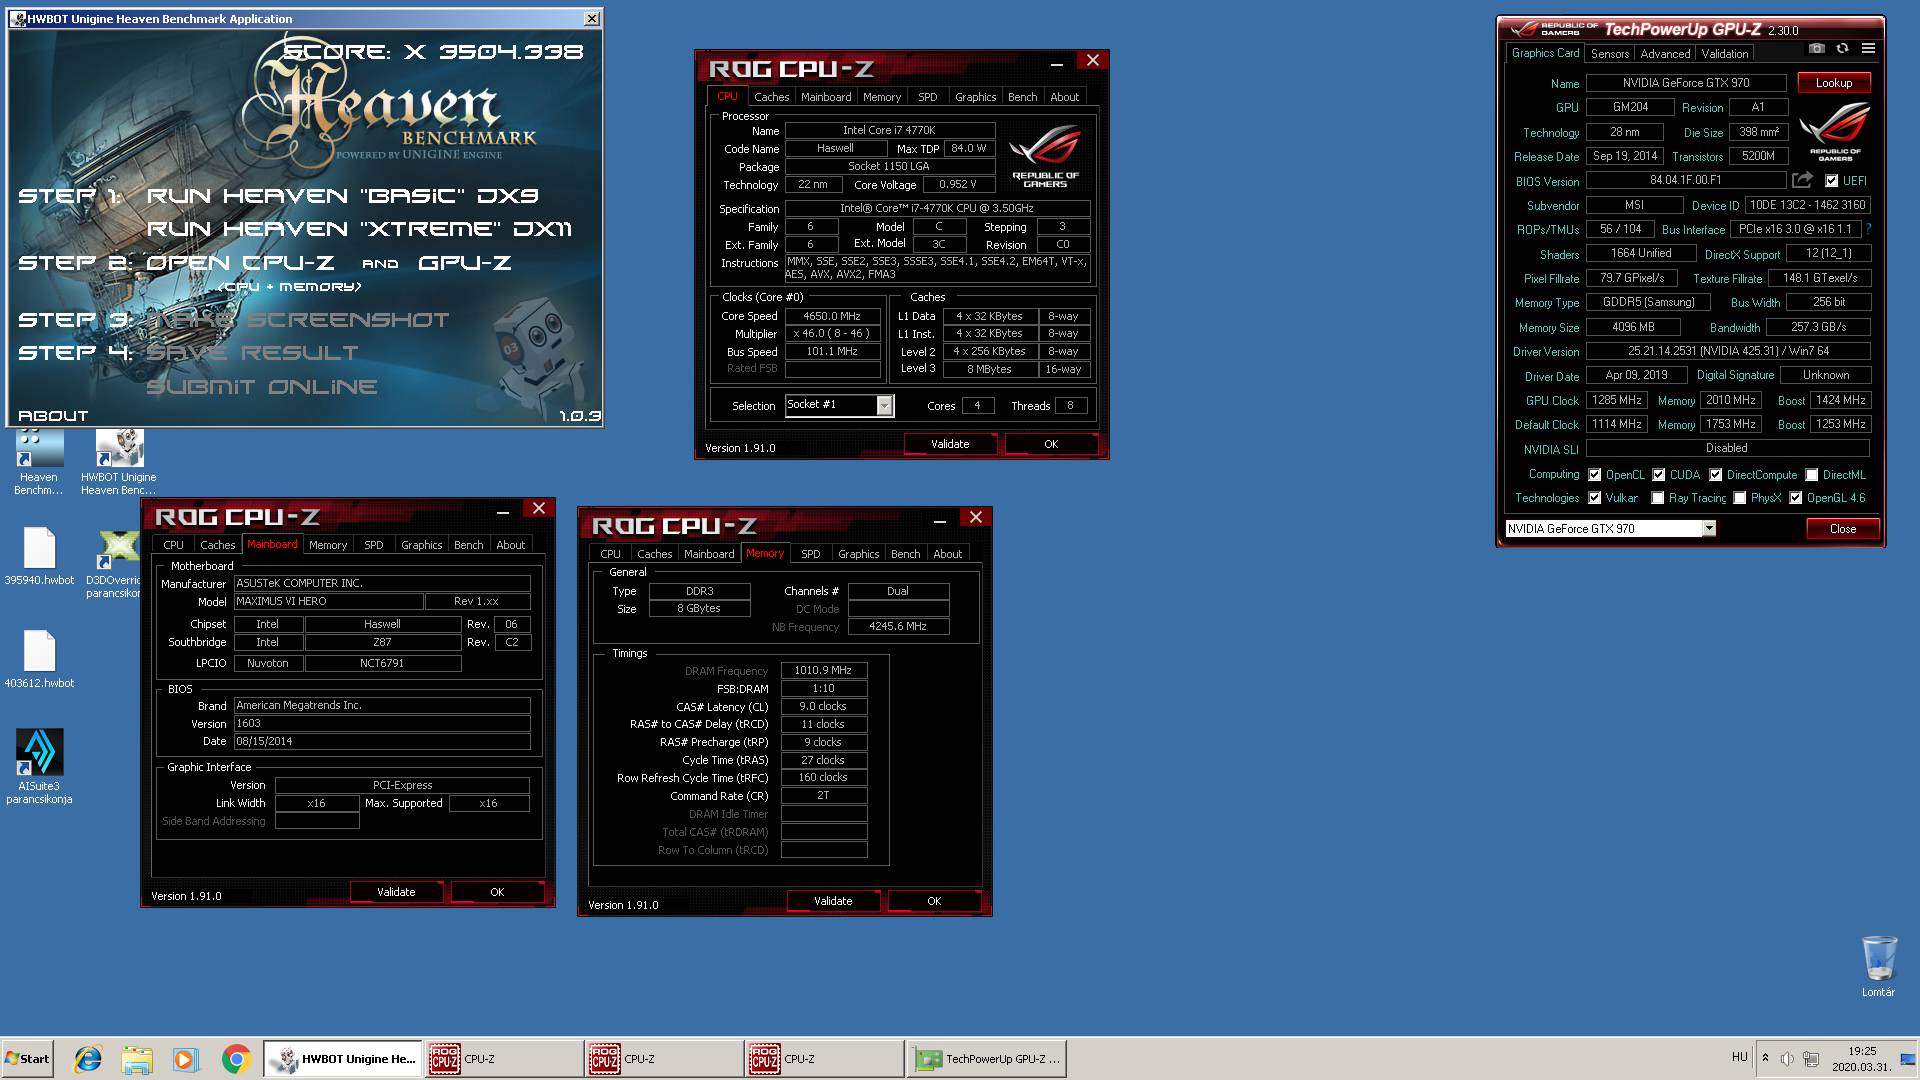Open the SPD tab in the CPU-Z Memory window

(811, 554)
